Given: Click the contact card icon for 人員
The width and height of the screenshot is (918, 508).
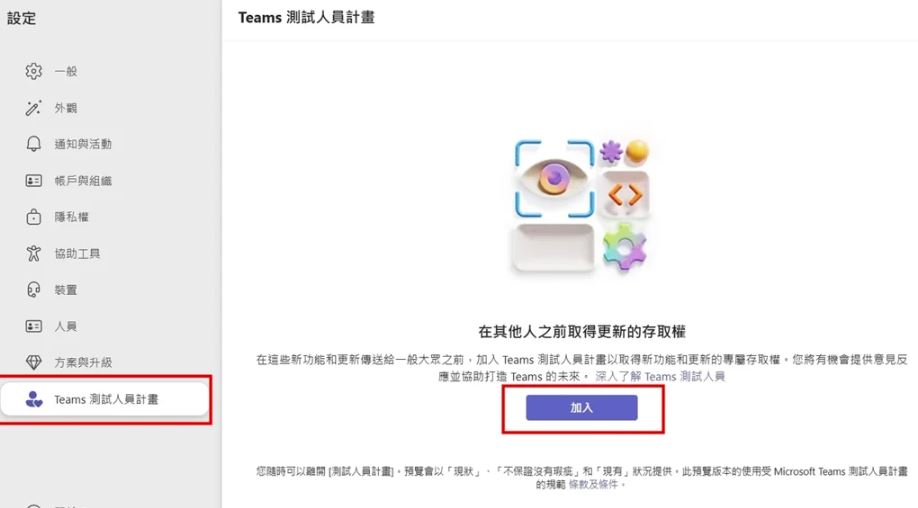Looking at the screenshot, I should pyautogui.click(x=33, y=326).
